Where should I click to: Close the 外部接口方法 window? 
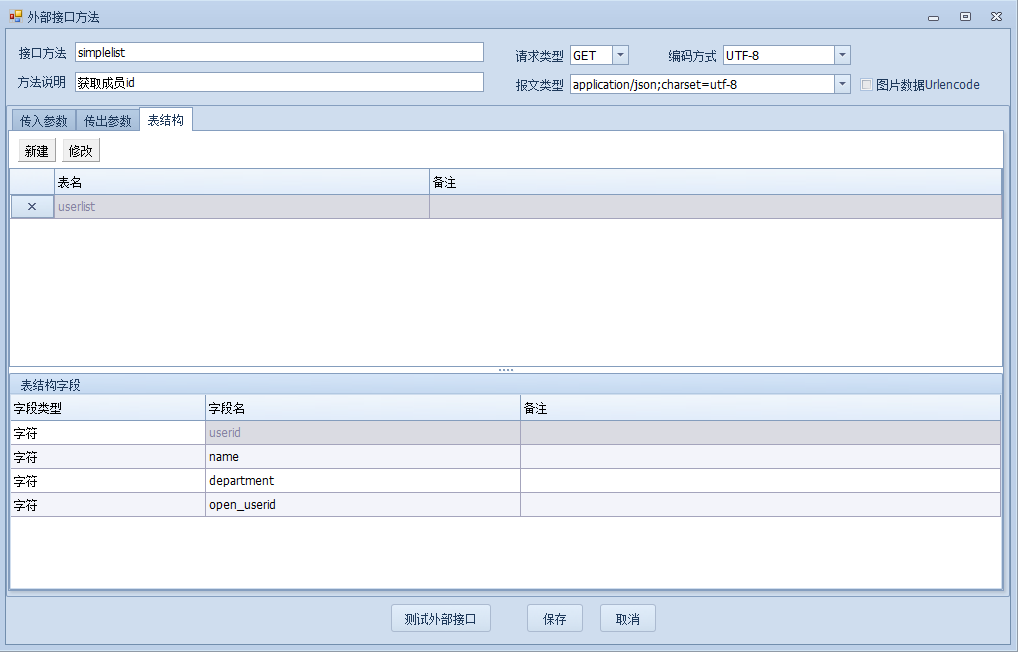click(997, 17)
